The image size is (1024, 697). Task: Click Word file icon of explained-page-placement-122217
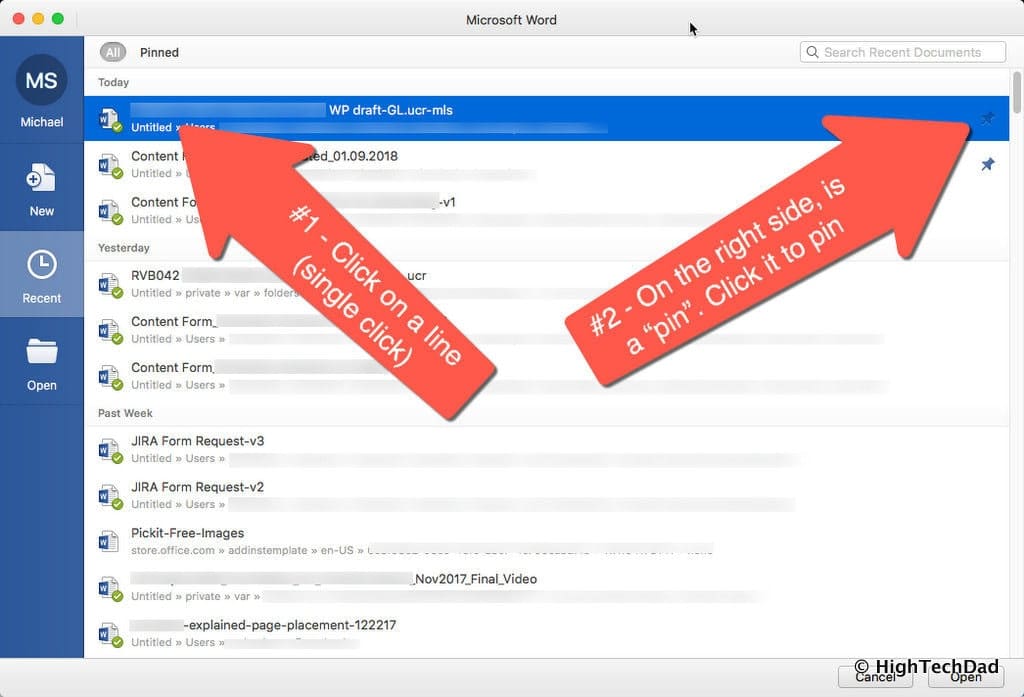coord(109,634)
